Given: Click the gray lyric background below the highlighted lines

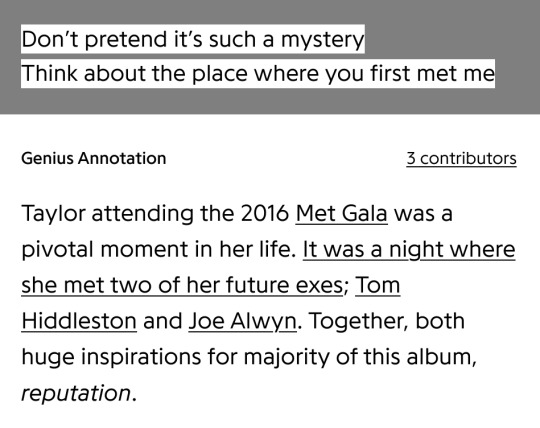Looking at the screenshot, I should pyautogui.click(x=270, y=102).
